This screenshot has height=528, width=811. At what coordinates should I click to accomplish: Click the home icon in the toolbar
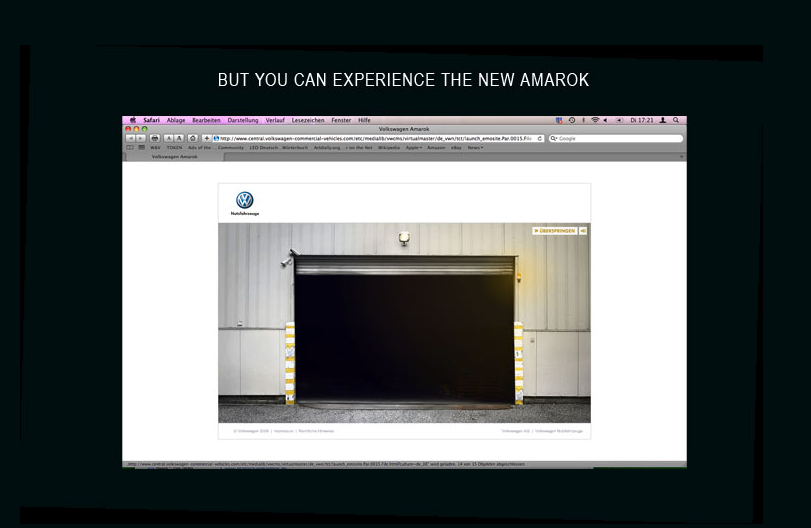pos(193,139)
